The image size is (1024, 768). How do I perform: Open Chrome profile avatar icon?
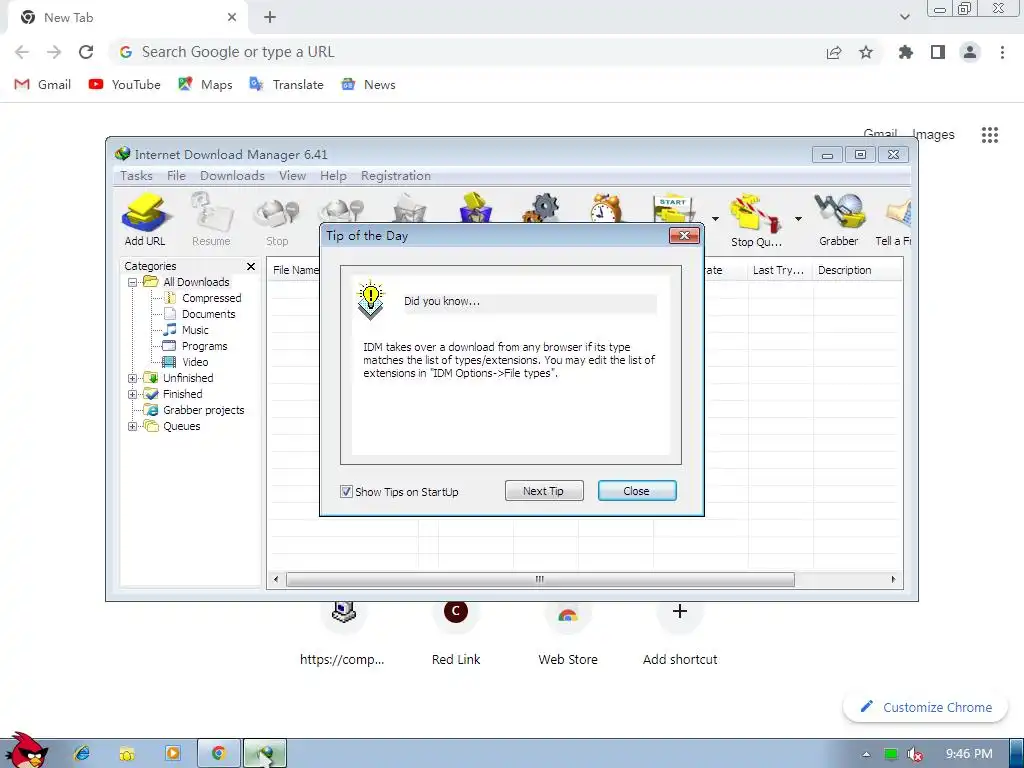[x=970, y=52]
